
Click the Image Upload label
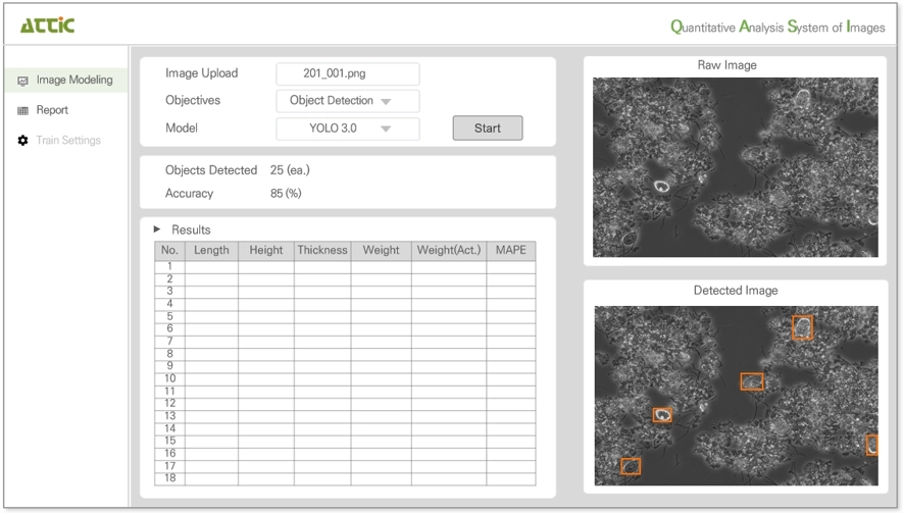[x=201, y=73]
